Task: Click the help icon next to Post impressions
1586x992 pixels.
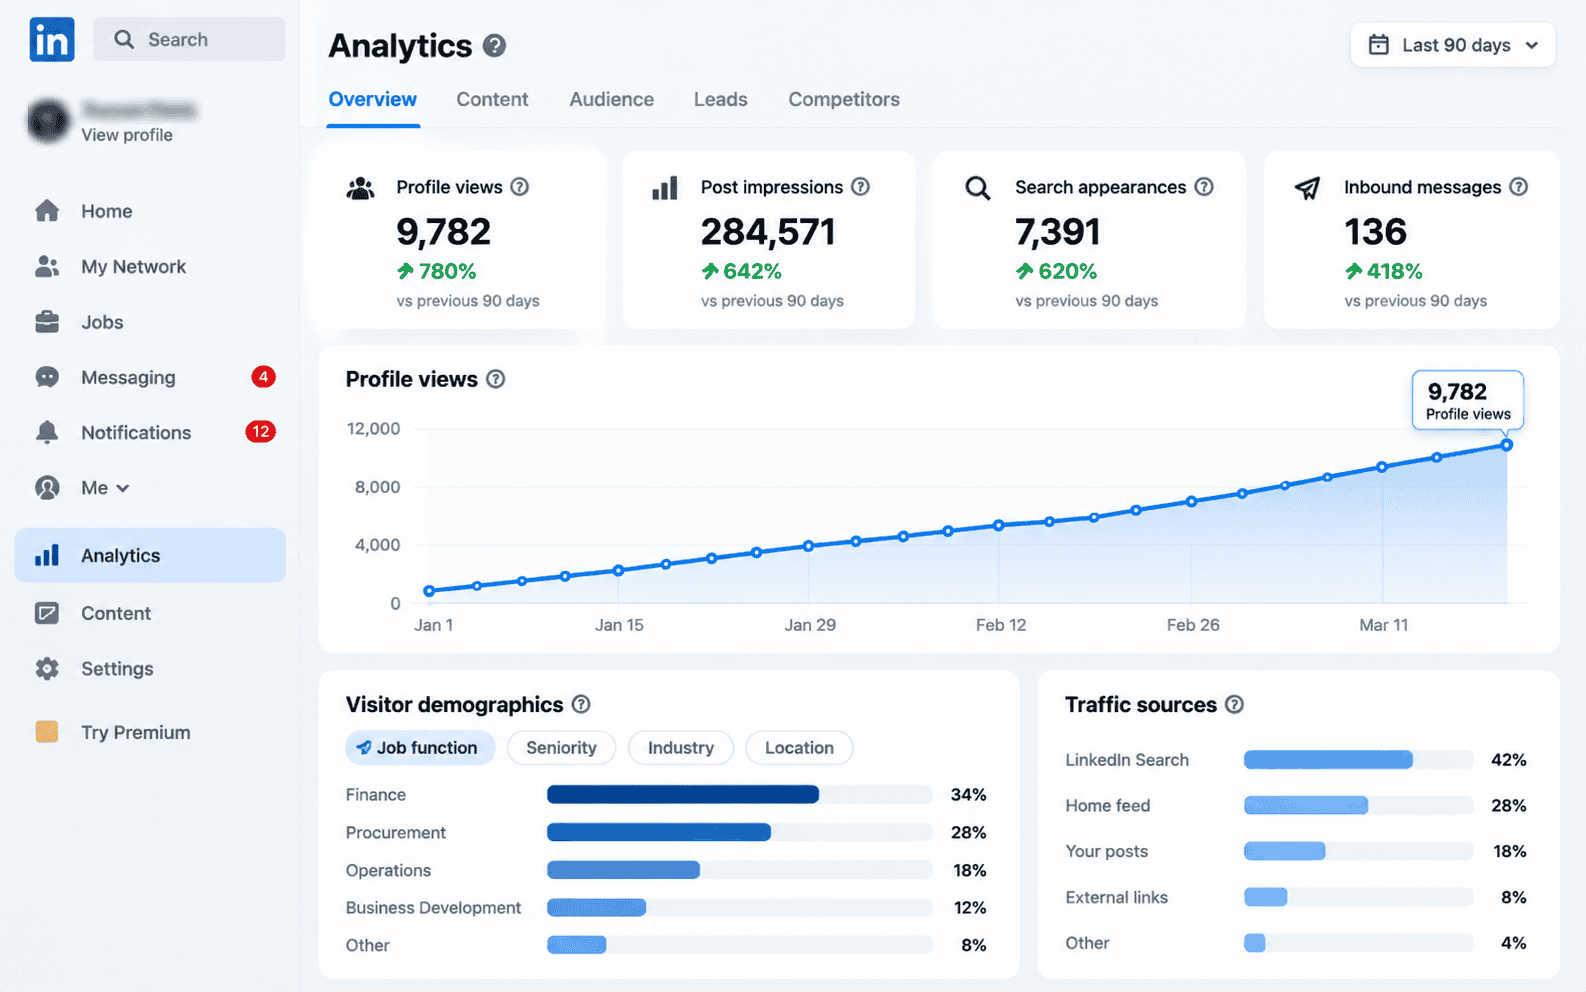Action: tap(860, 187)
